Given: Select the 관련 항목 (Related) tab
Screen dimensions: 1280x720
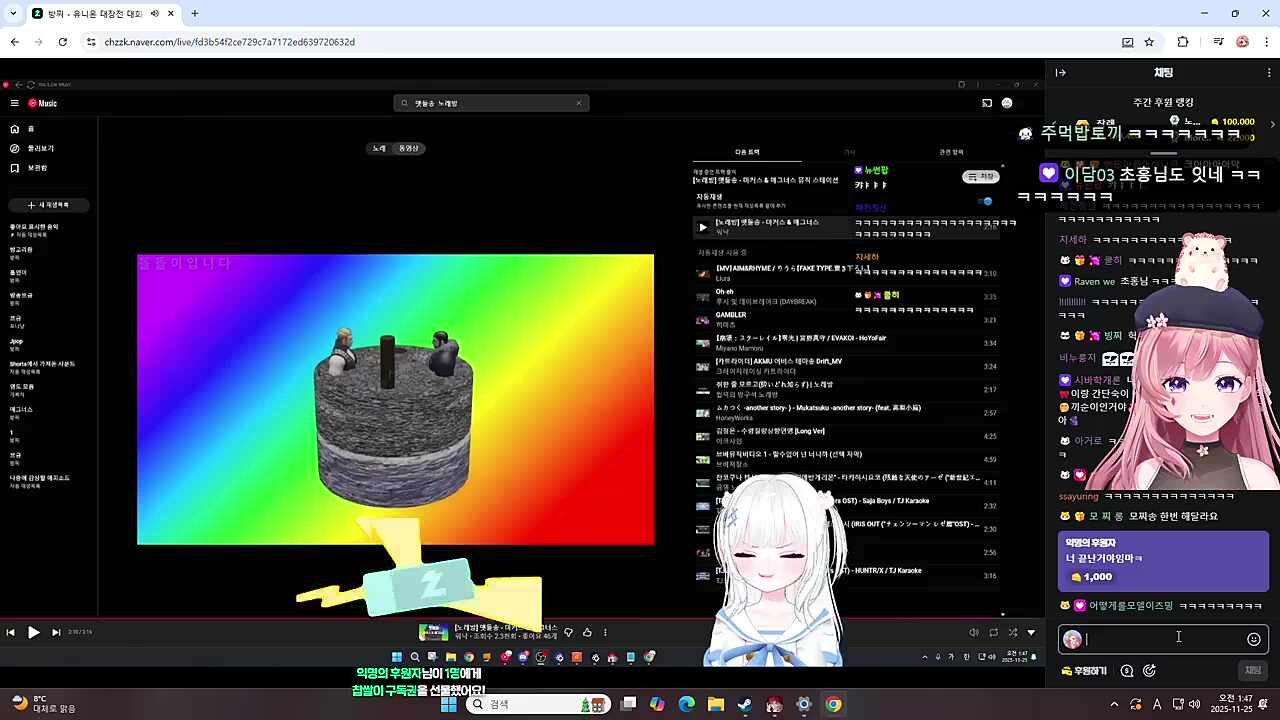Looking at the screenshot, I should pyautogui.click(x=951, y=152).
